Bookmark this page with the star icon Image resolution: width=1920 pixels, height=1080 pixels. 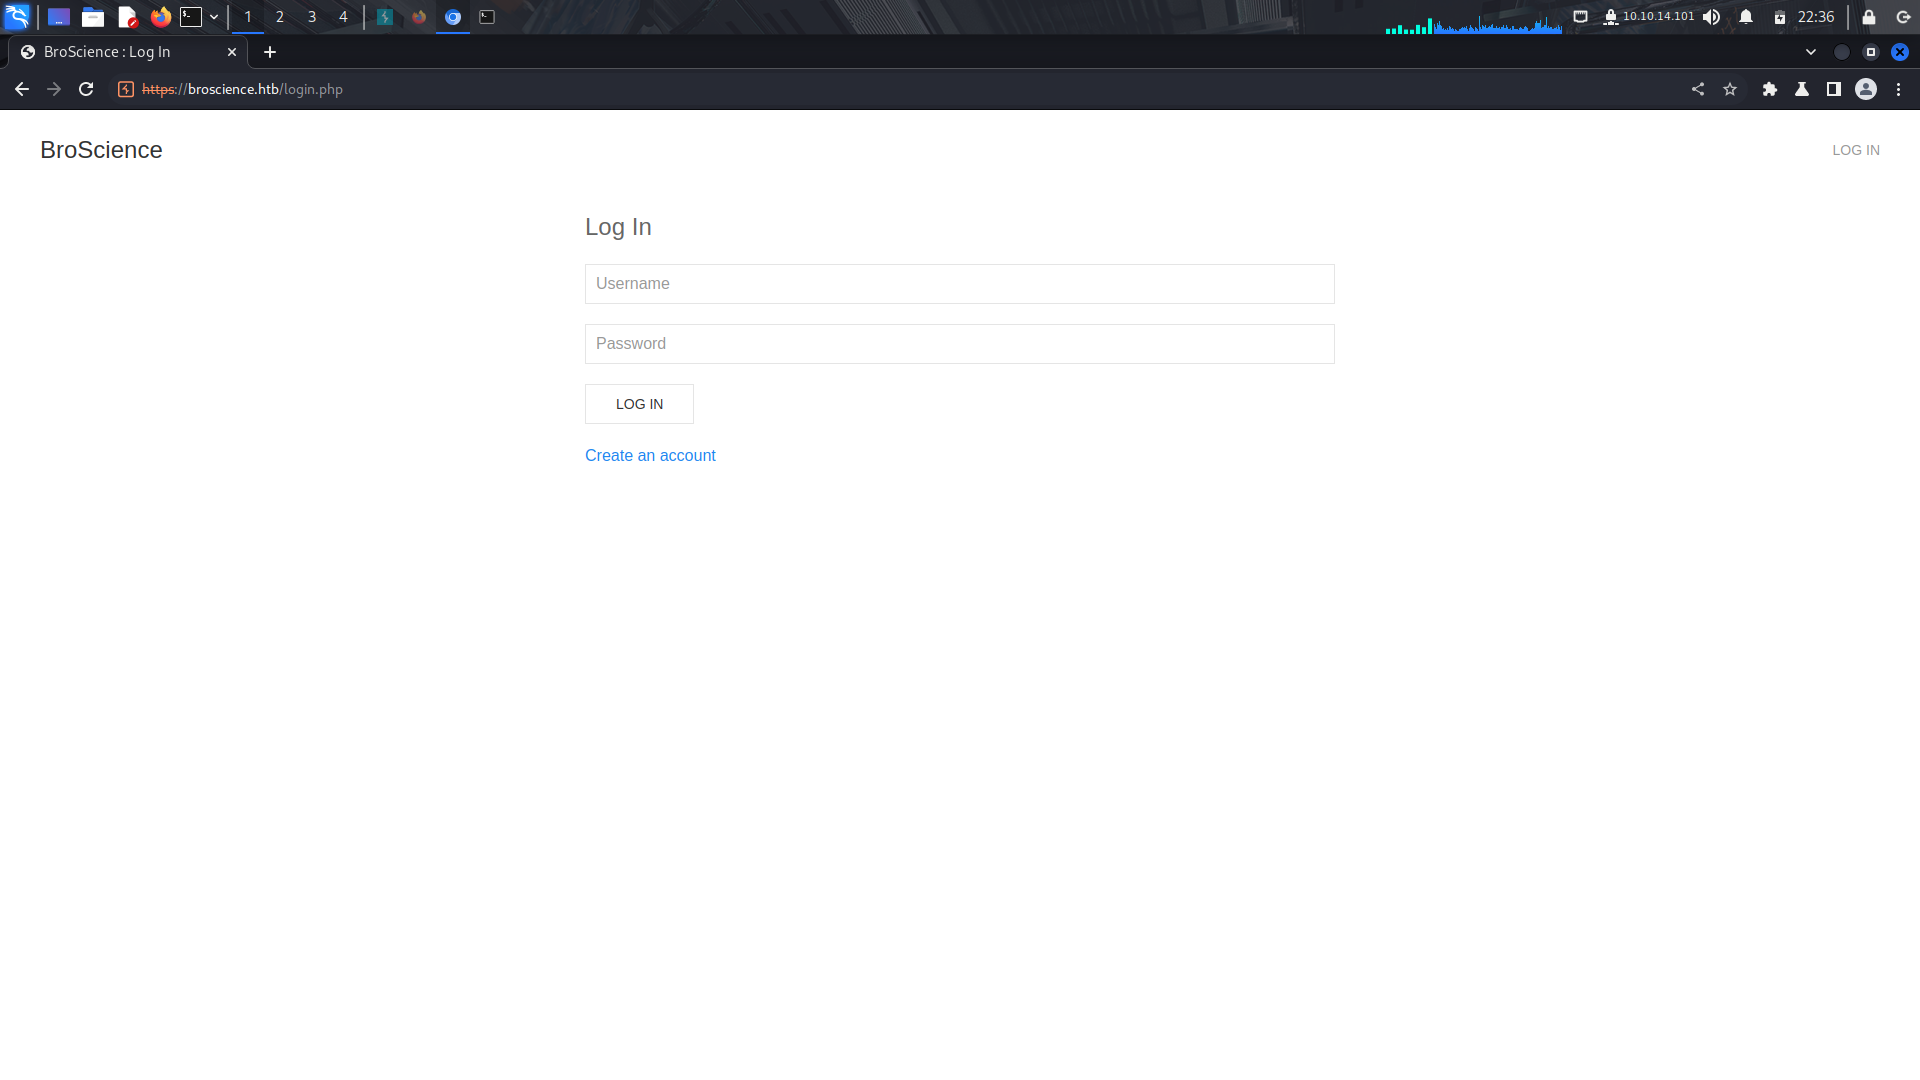pos(1731,89)
